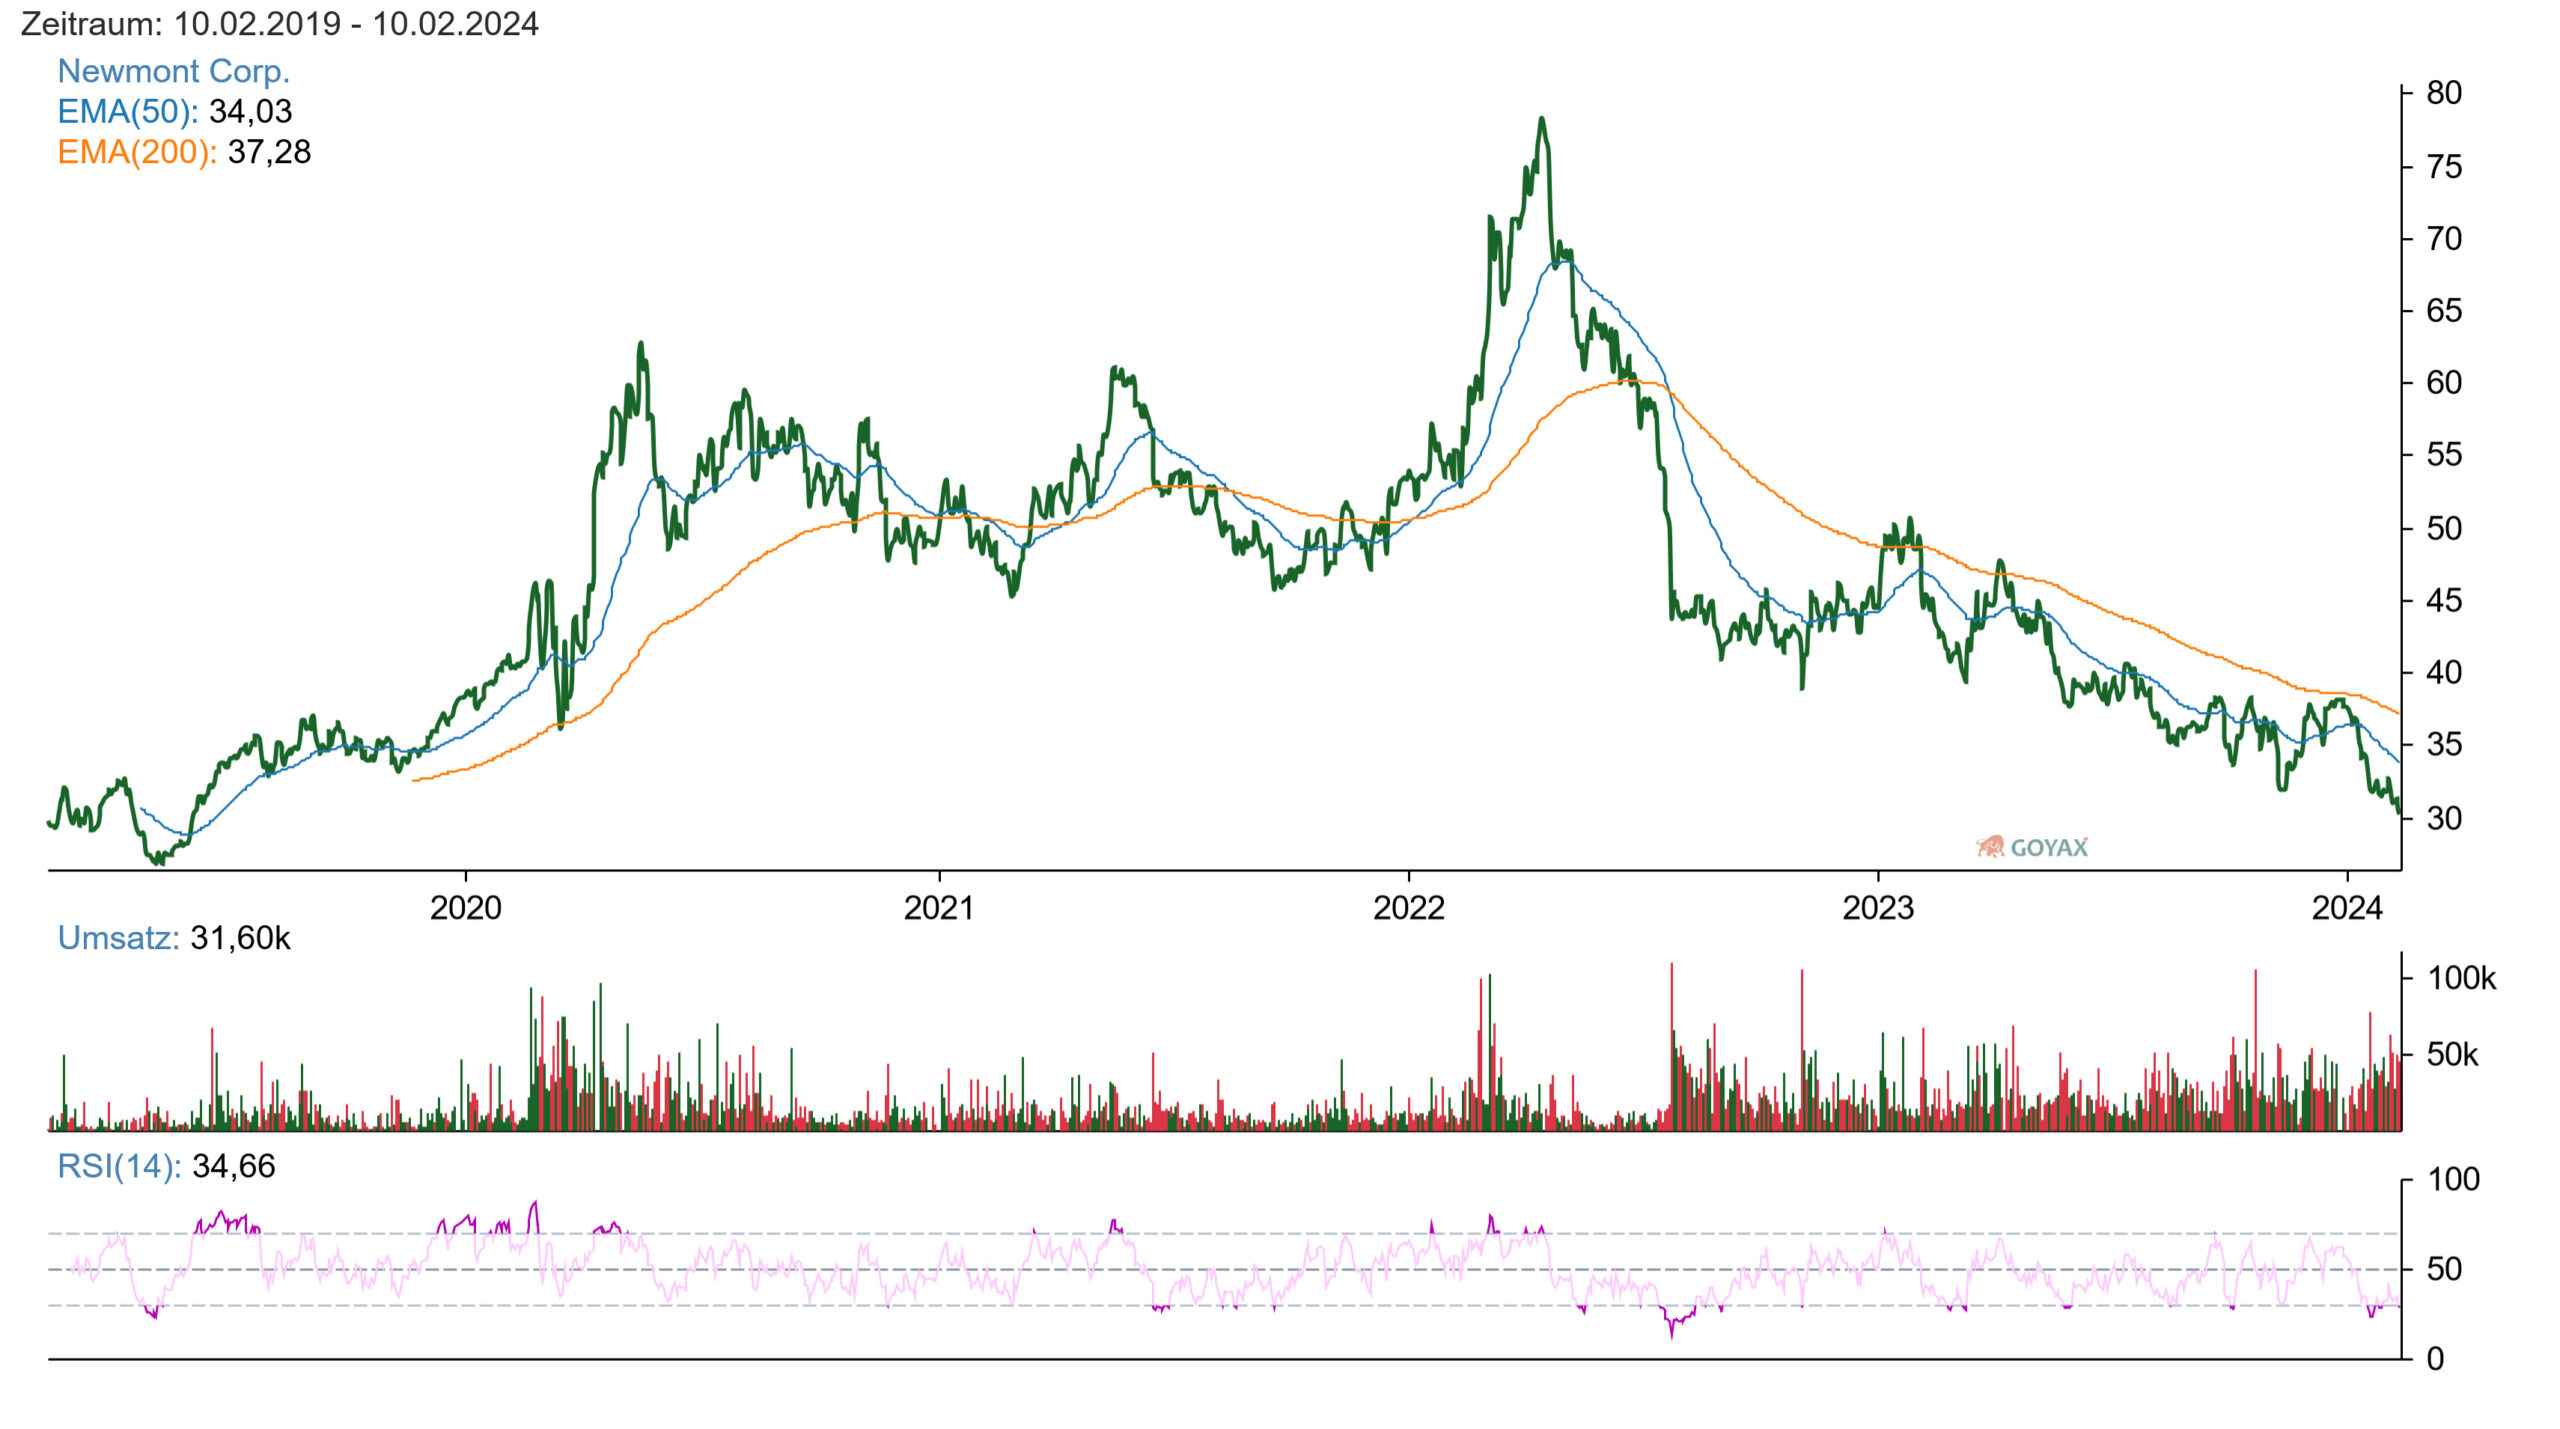Viewport: 2560px width, 1429px height.
Task: Click the 55 price axis label
Action: (2444, 455)
